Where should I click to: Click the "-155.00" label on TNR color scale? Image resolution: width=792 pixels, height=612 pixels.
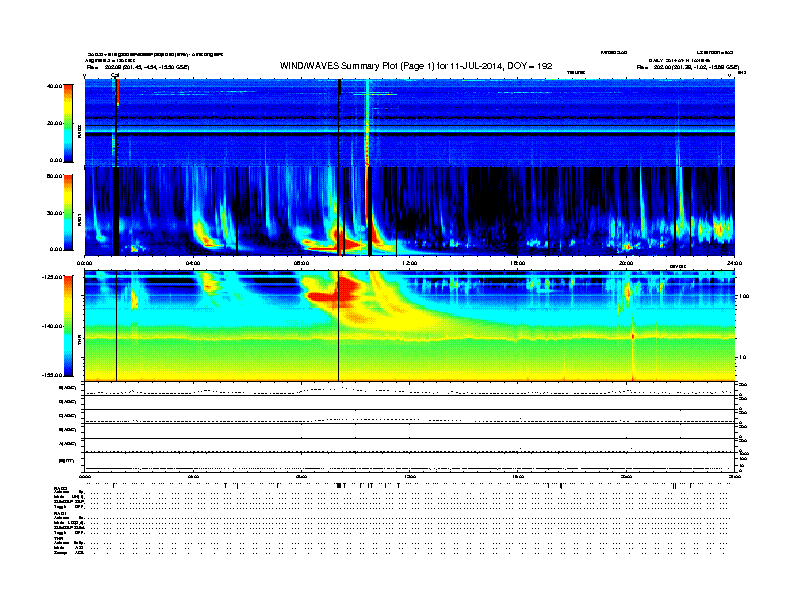(53, 375)
